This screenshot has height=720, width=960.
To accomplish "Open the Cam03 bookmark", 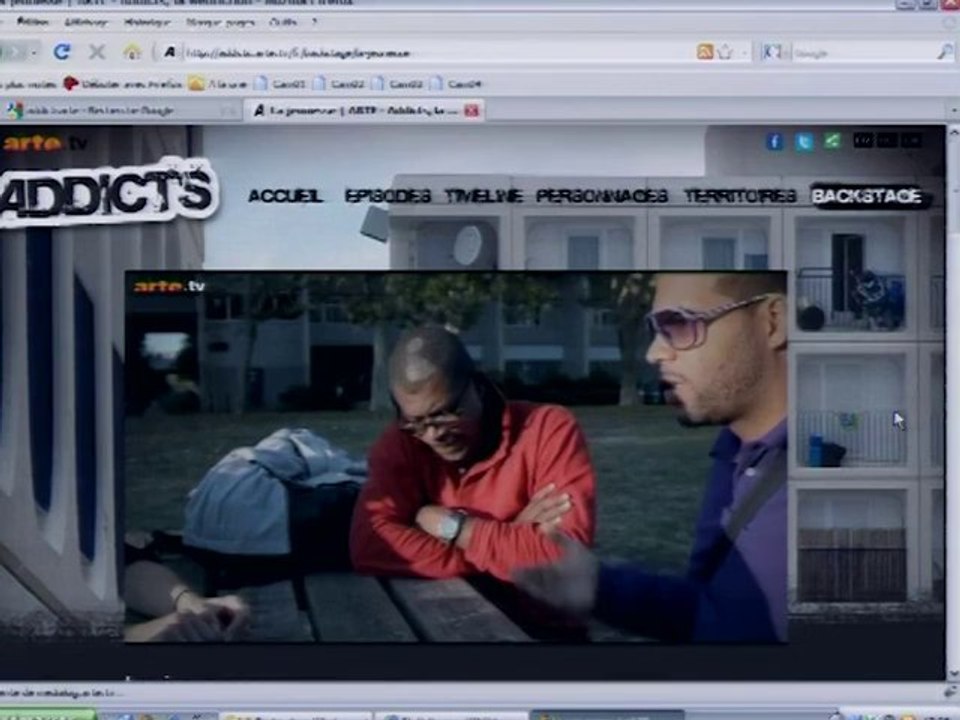I will [x=397, y=83].
